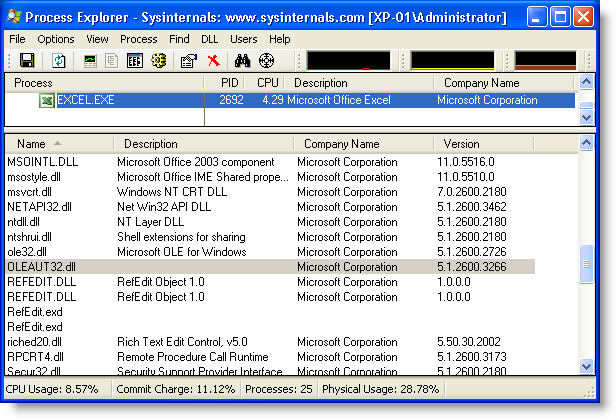This screenshot has height=419, width=616.
Task: Sort DLL list by Name header
Action: tap(60, 144)
